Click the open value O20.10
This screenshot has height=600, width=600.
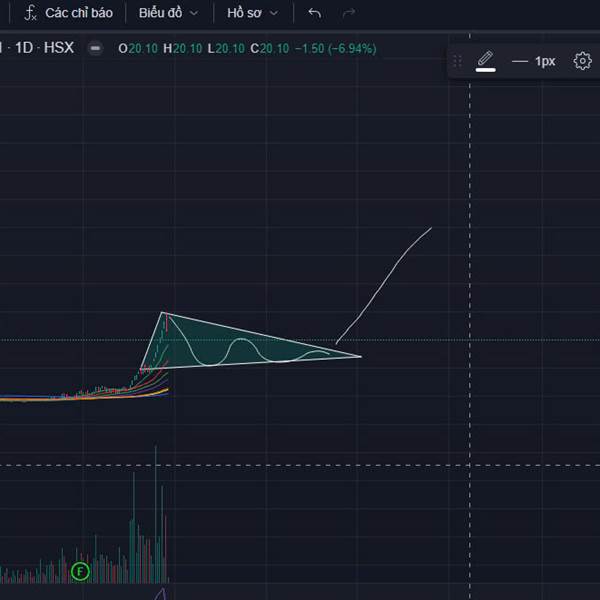point(138,49)
